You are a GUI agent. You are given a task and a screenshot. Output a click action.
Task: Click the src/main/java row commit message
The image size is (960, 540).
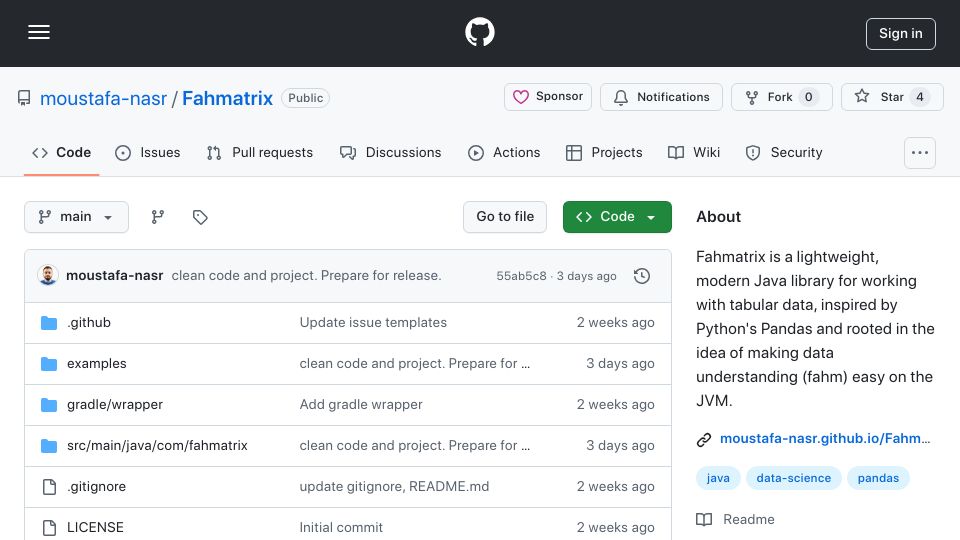414,446
